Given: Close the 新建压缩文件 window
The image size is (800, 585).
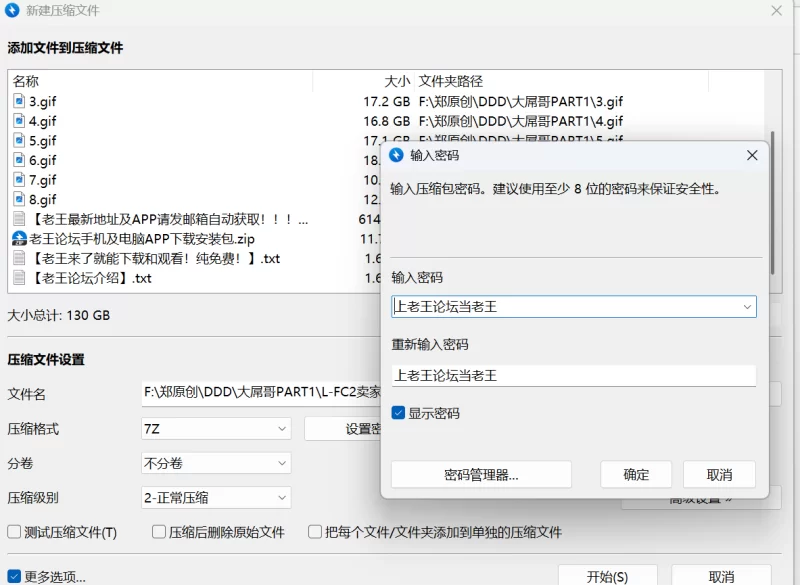Looking at the screenshot, I should (x=777, y=10).
